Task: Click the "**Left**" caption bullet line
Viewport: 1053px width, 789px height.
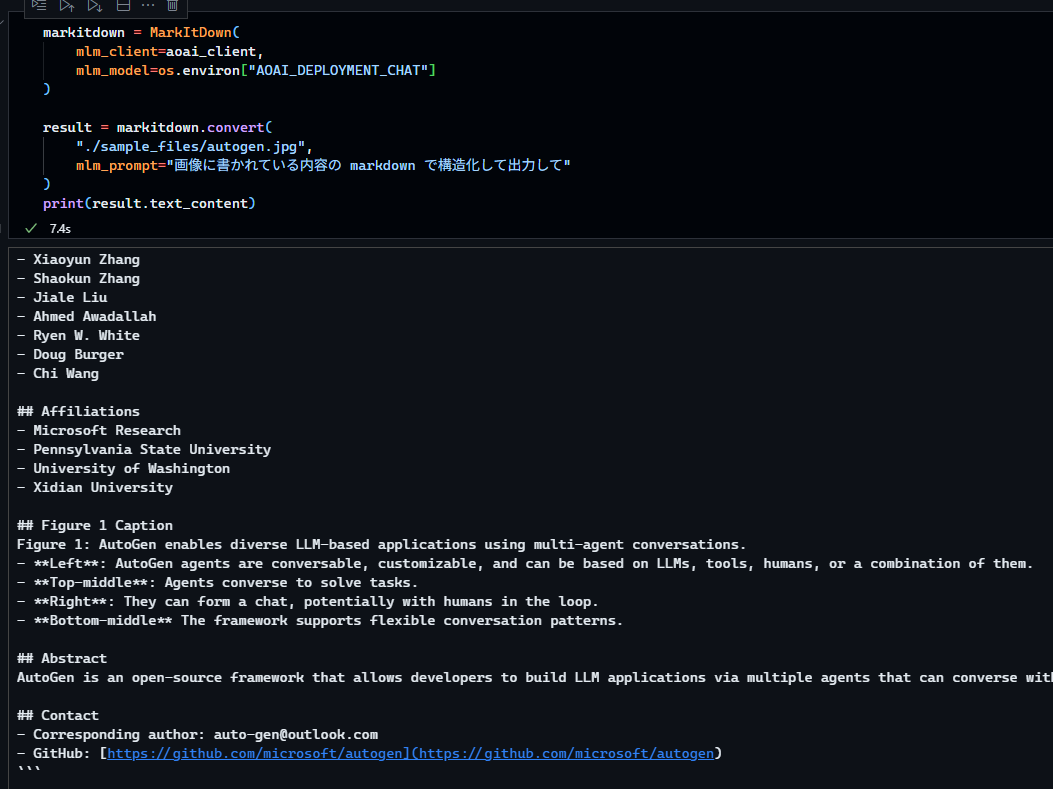Action: 525,563
